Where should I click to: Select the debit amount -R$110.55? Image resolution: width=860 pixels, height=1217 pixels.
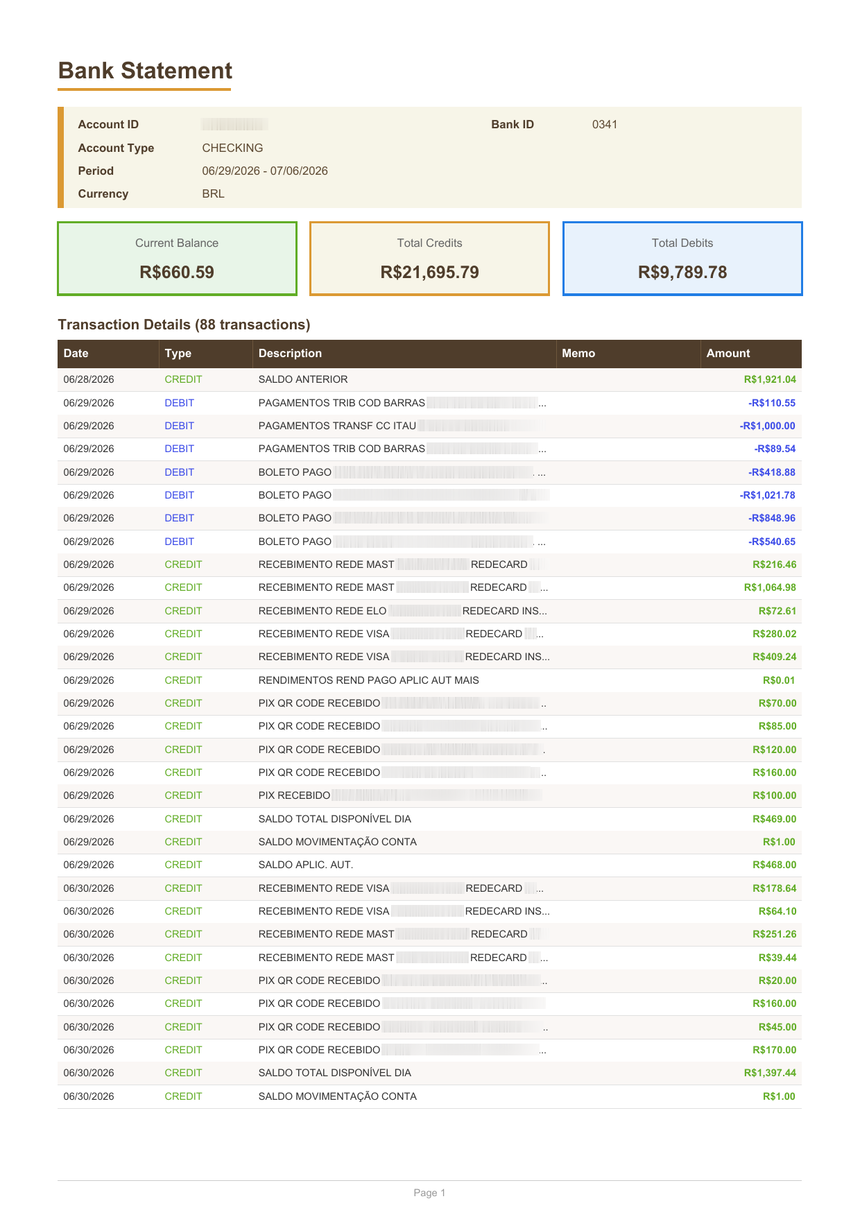[x=772, y=403]
